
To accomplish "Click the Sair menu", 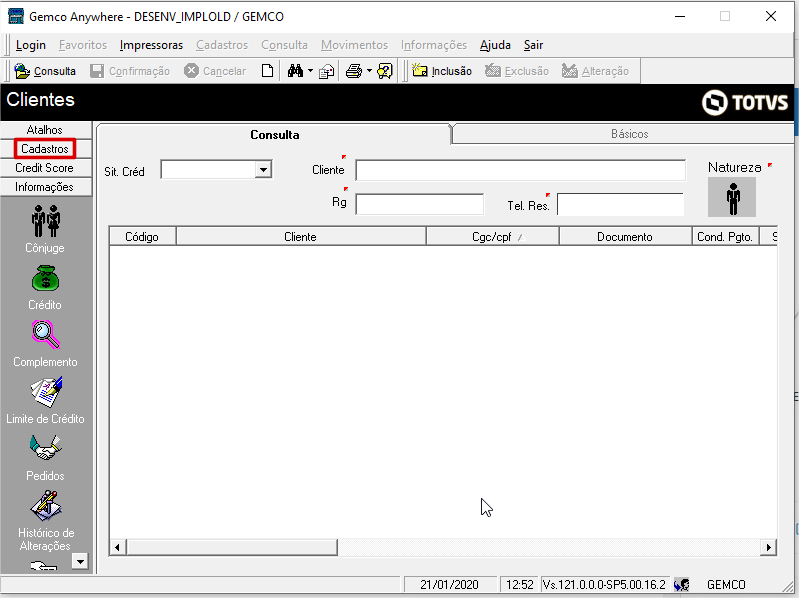I will pos(534,45).
